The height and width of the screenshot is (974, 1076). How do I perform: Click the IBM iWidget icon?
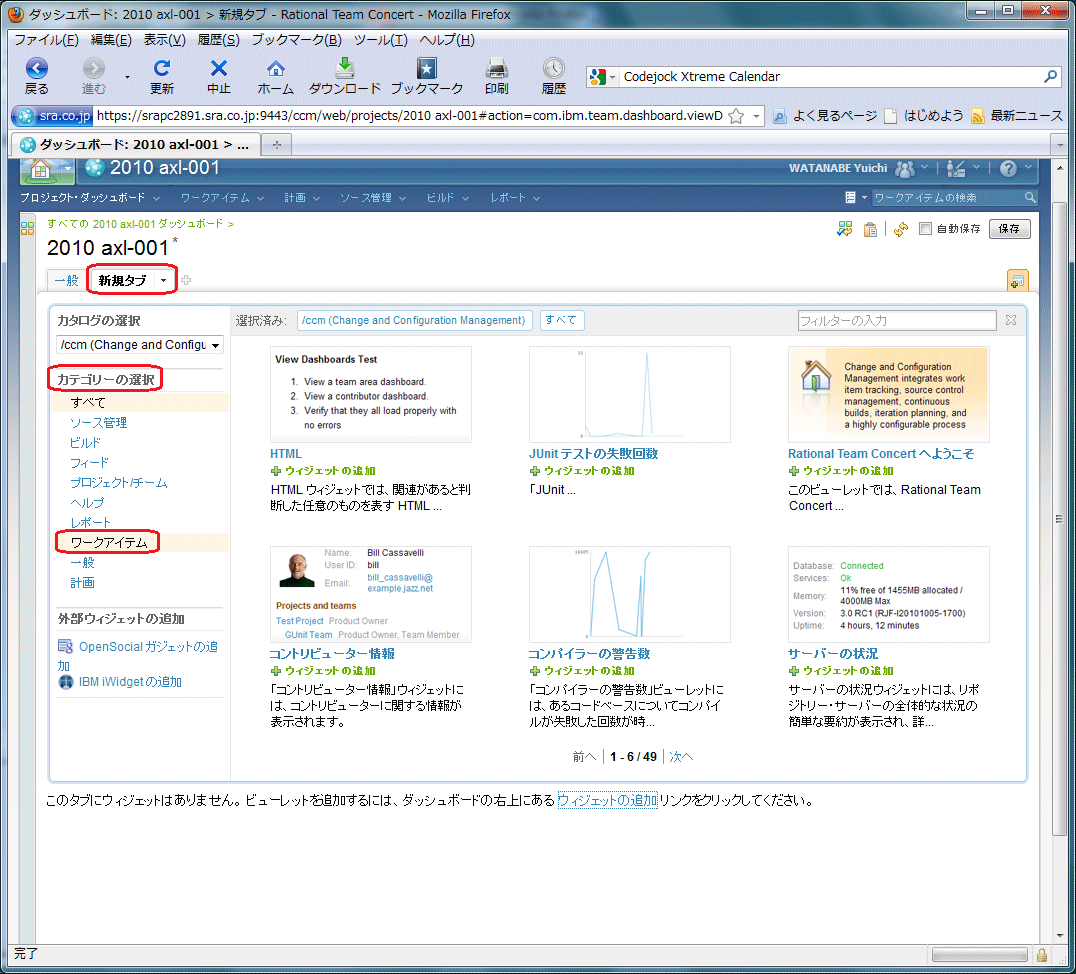[x=66, y=682]
